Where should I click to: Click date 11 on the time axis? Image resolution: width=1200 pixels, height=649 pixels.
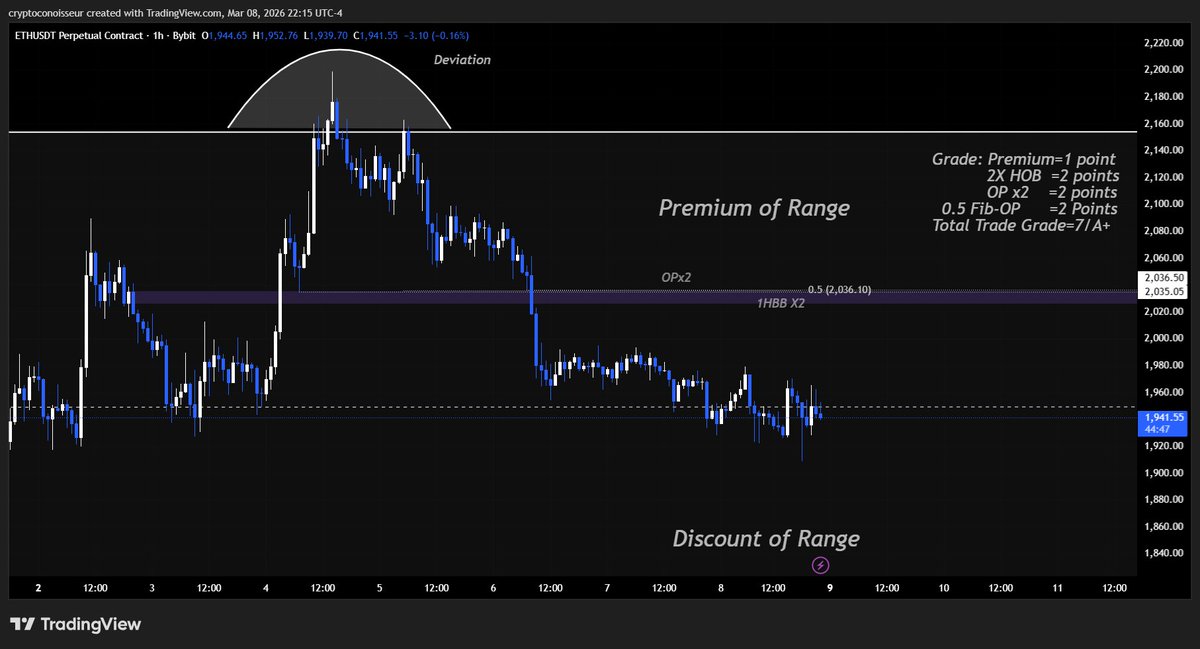[x=1057, y=588]
